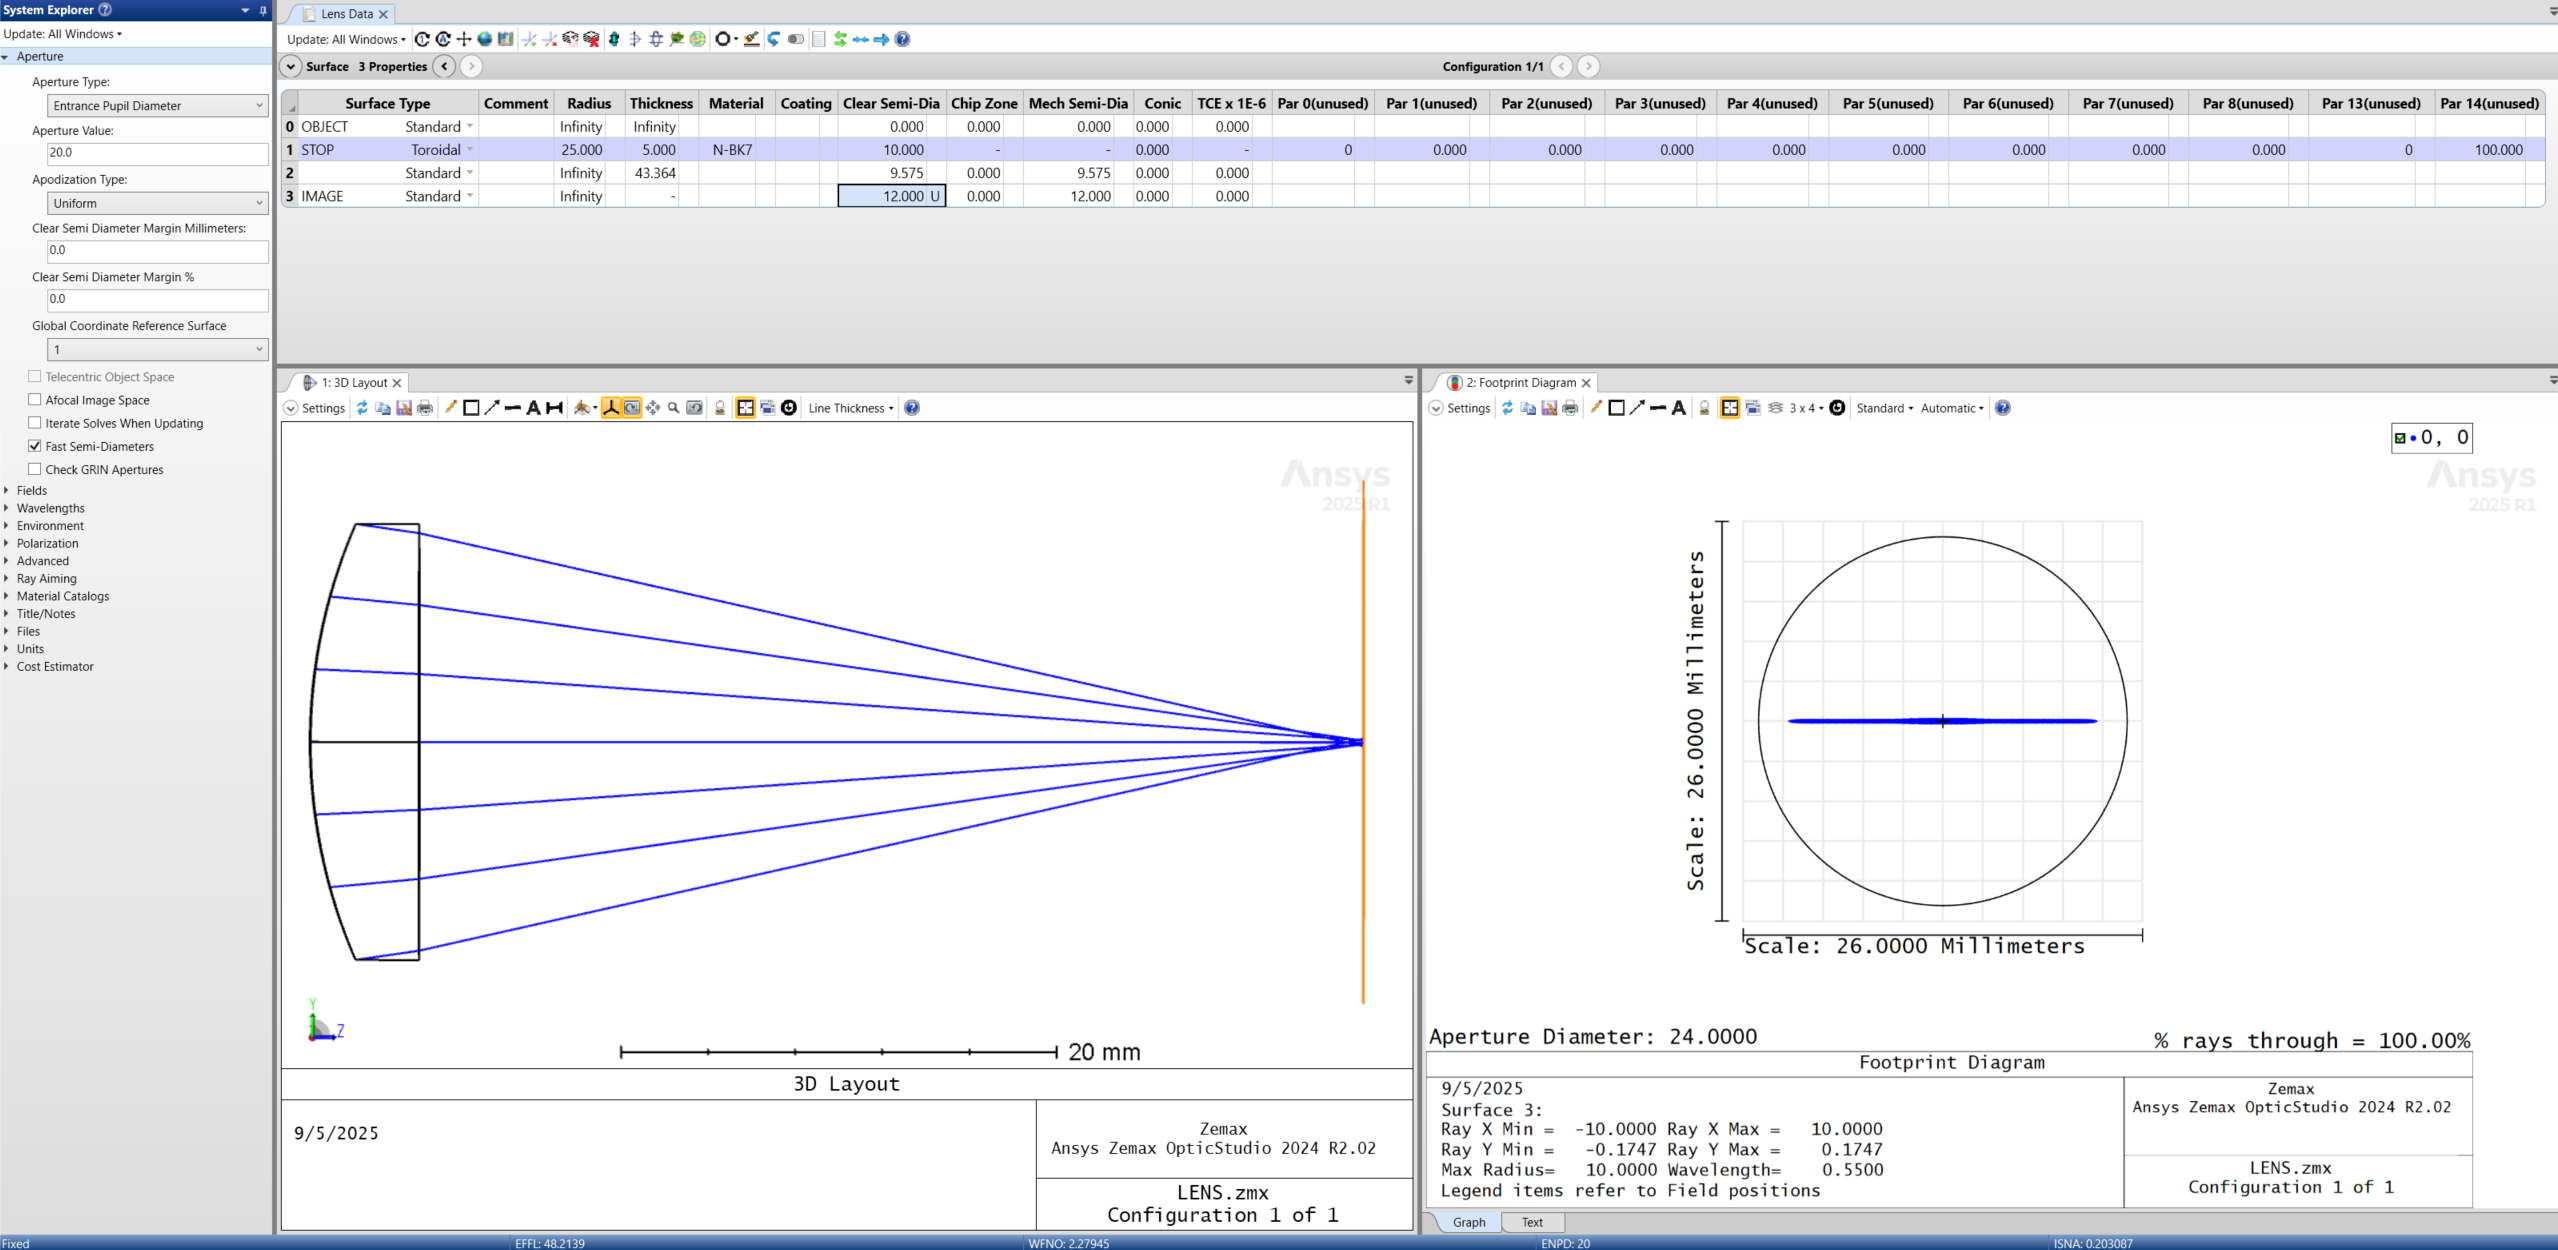The height and width of the screenshot is (1250, 2558).
Task: Switch to the Text tab of the Footprint Diagram
Action: point(1531,1222)
